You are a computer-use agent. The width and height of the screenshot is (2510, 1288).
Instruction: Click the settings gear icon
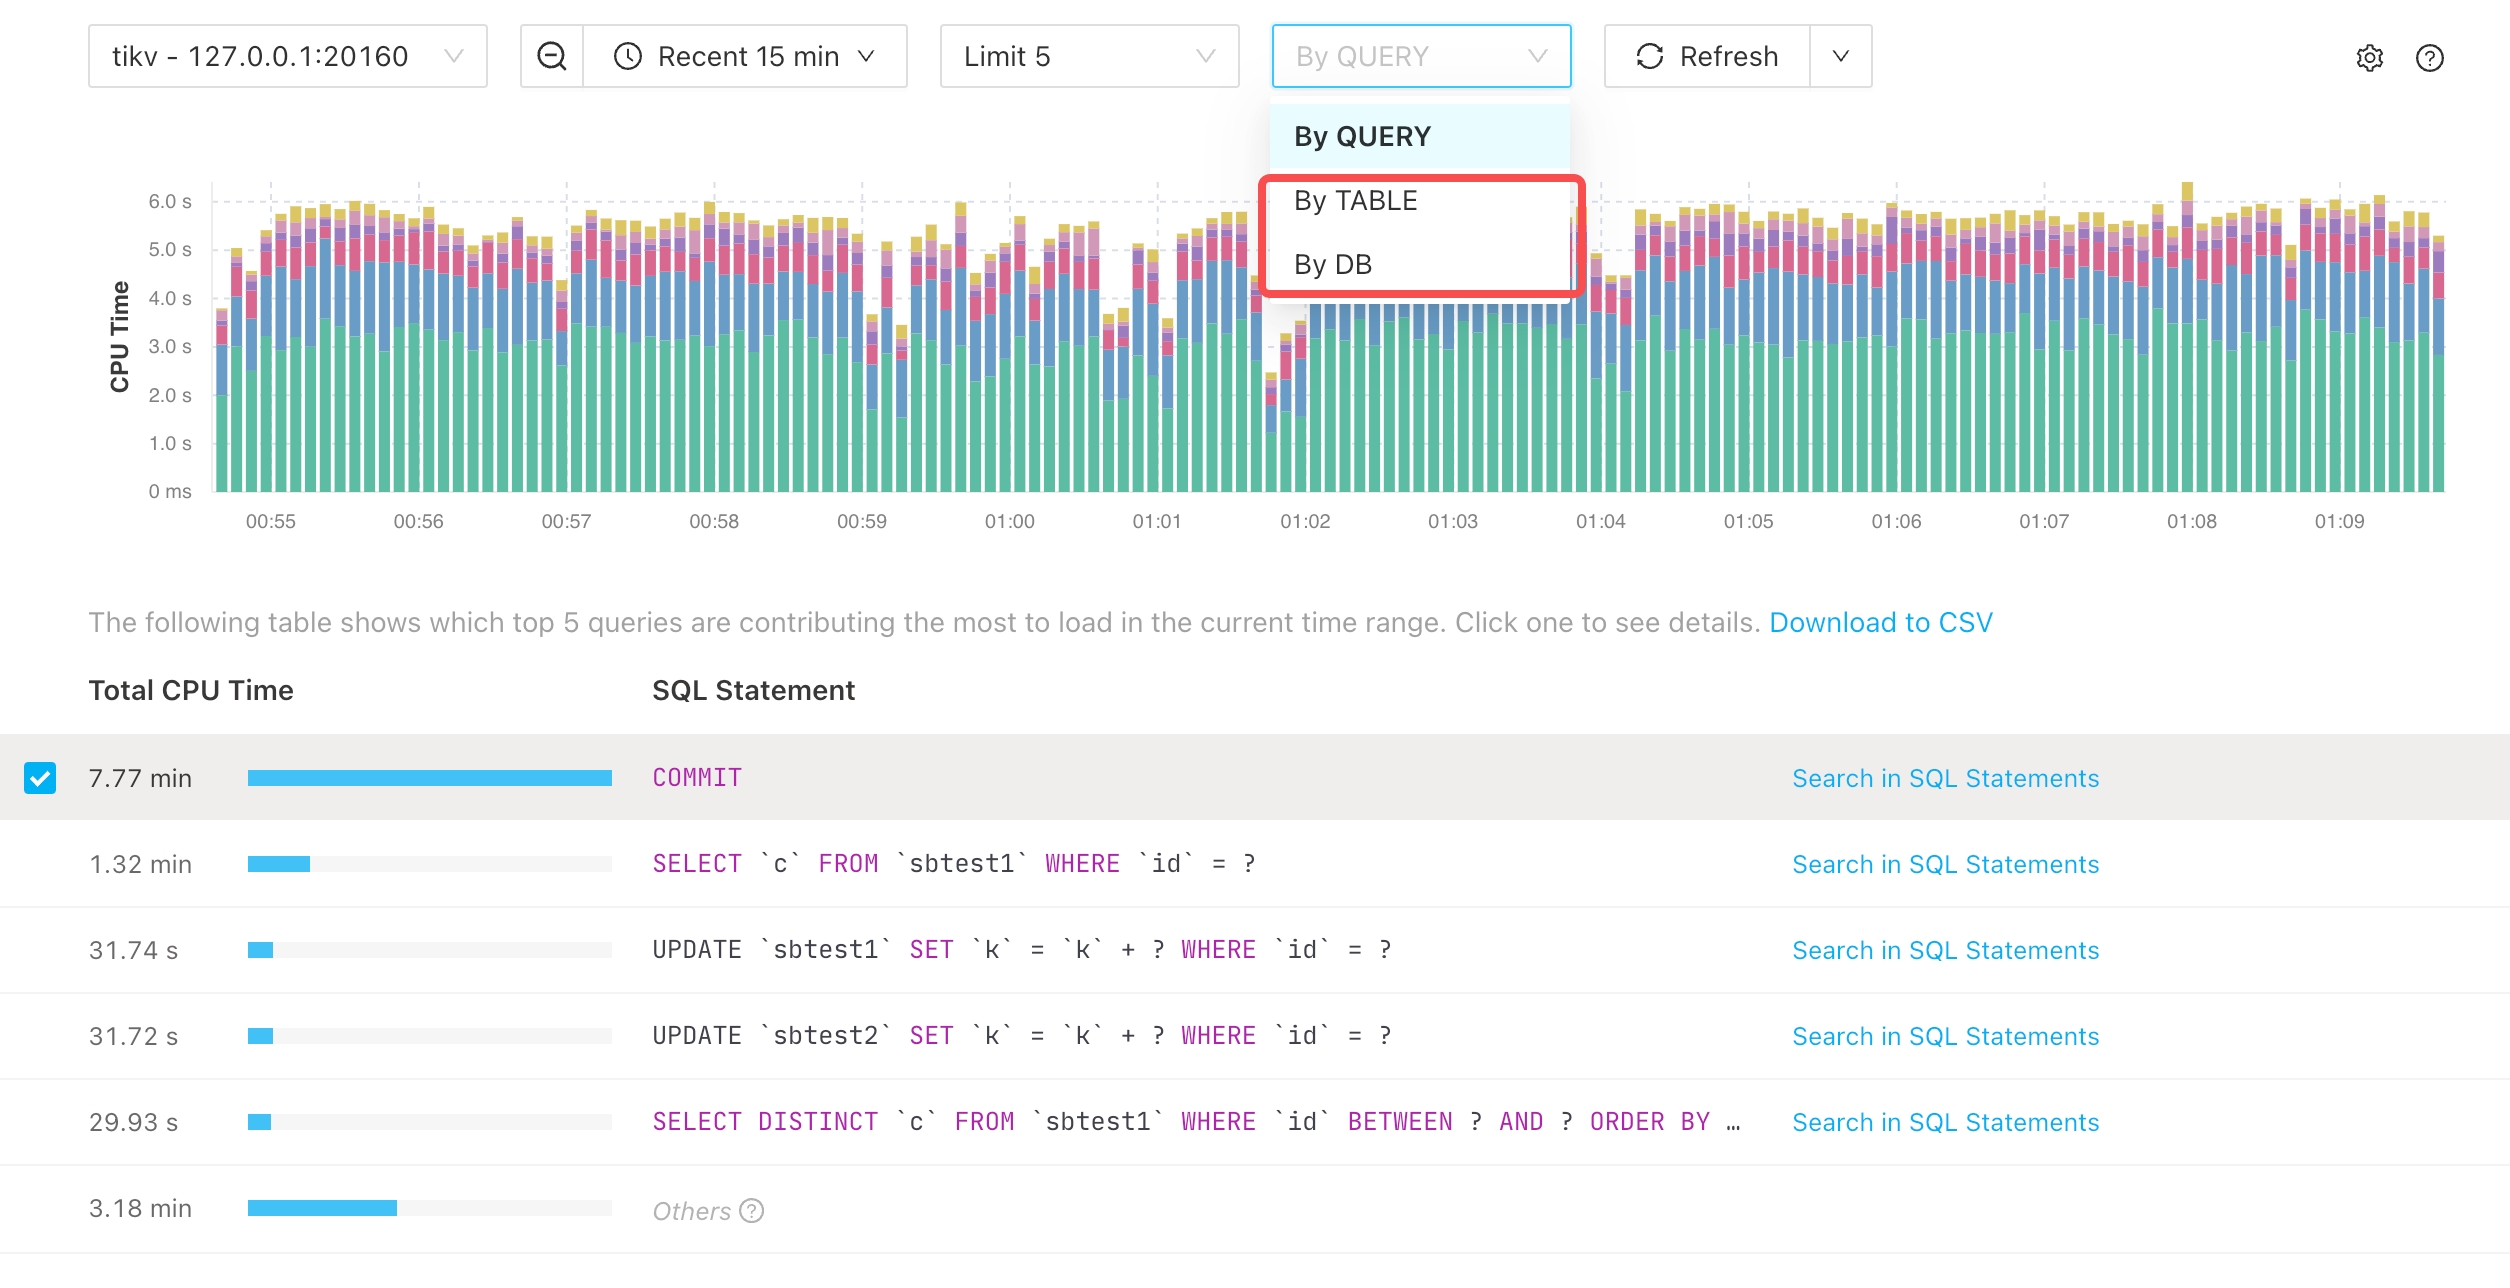(x=2369, y=58)
